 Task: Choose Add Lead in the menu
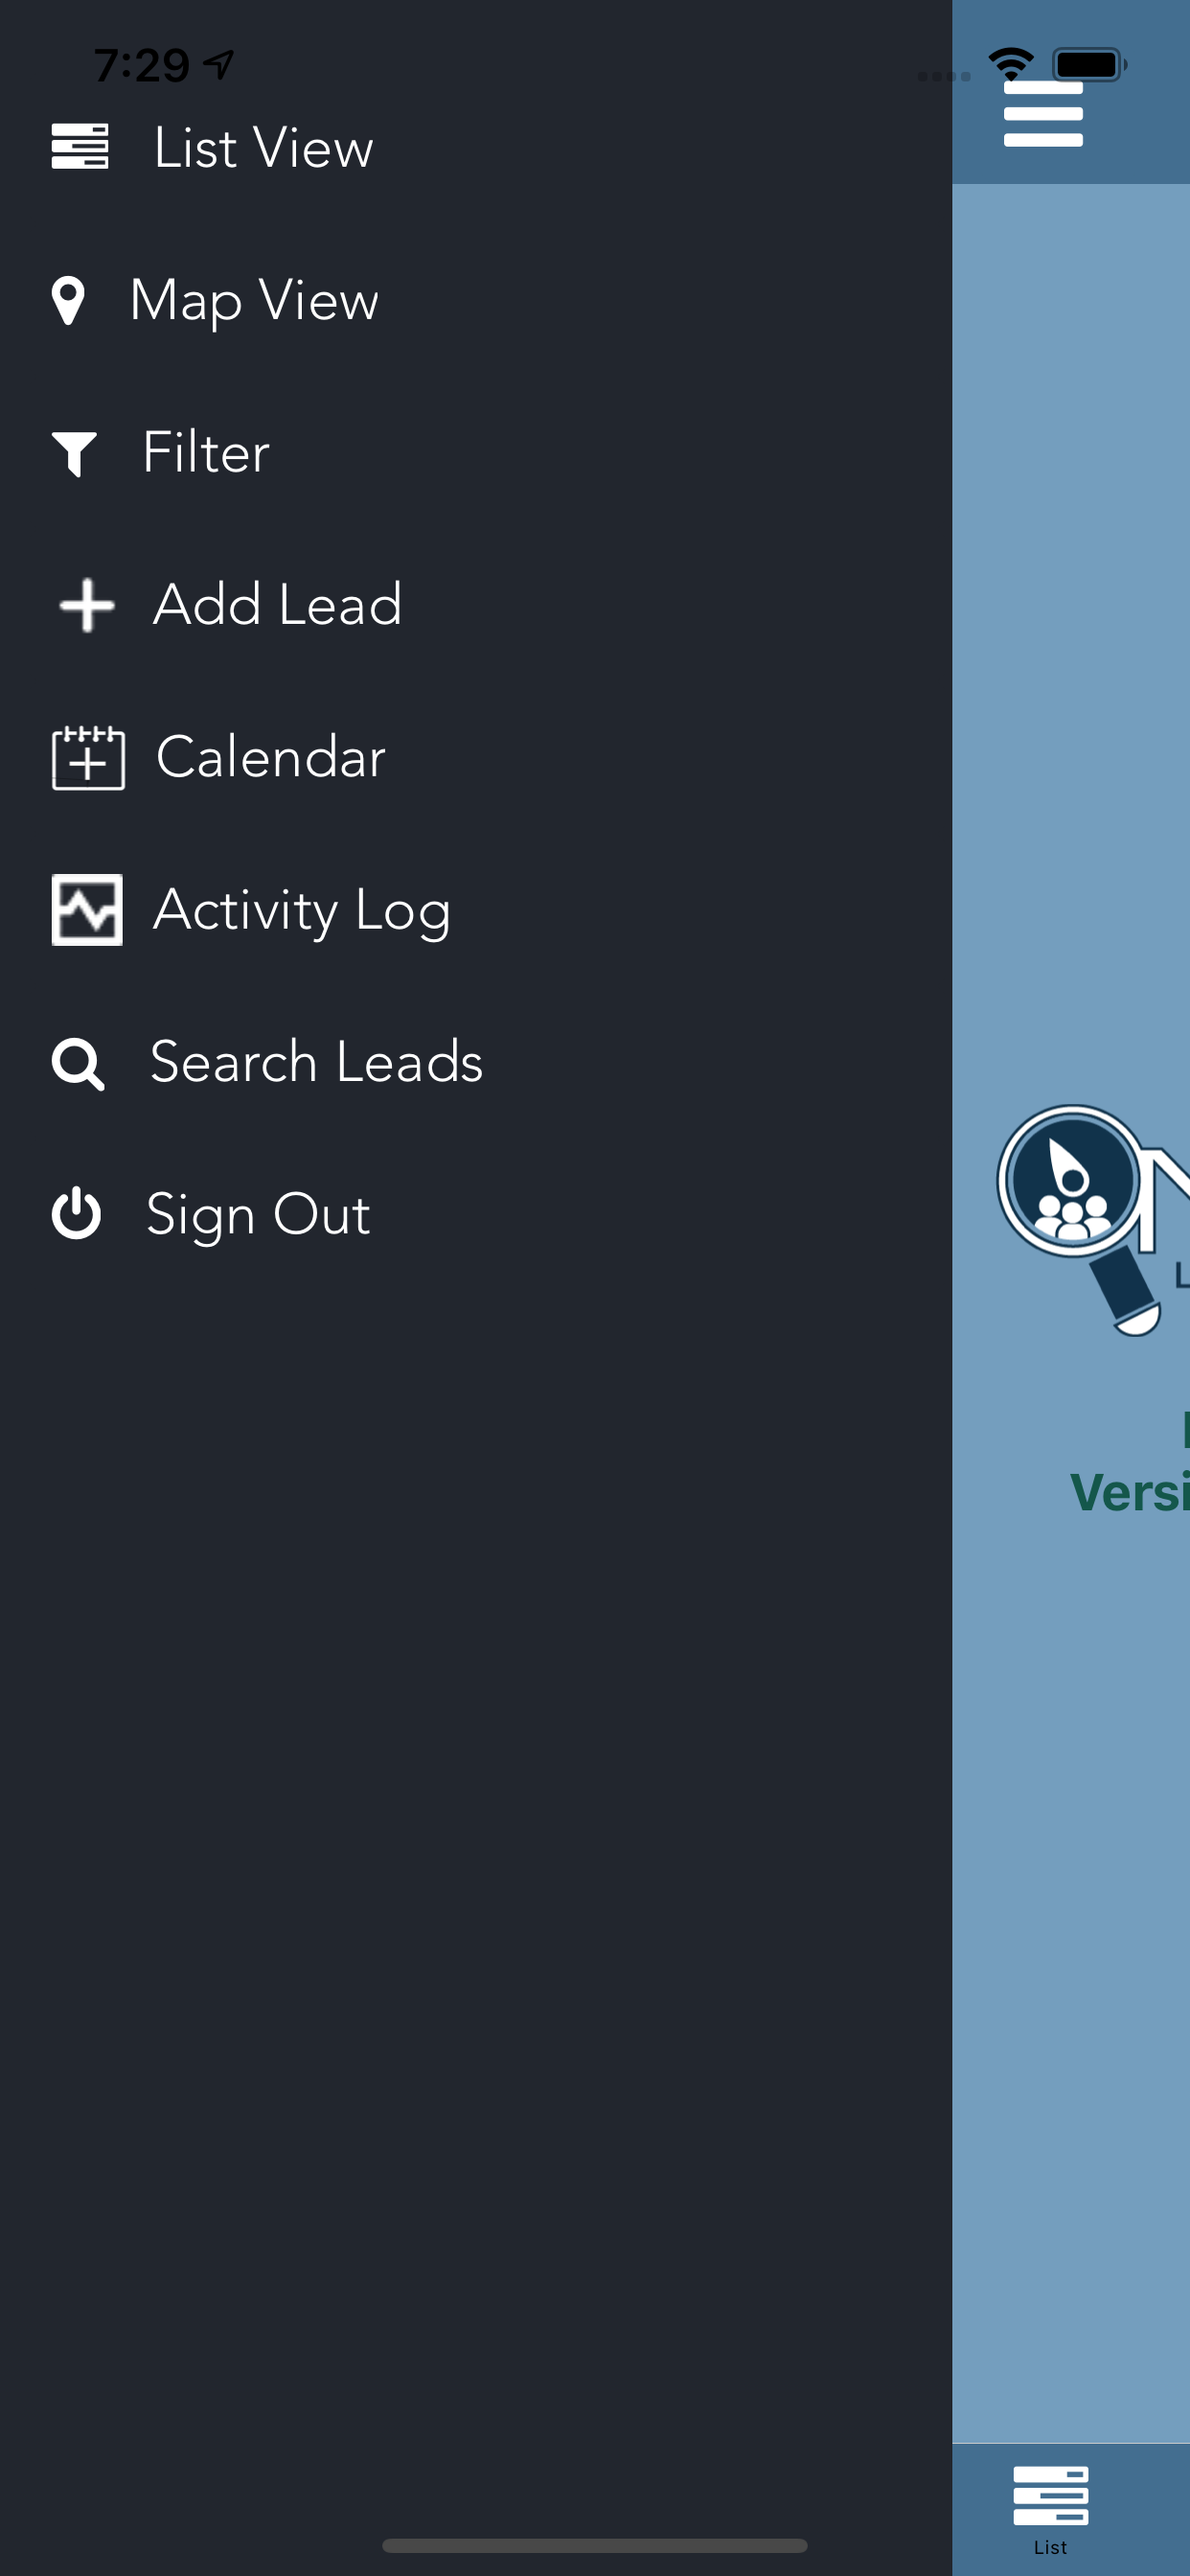coord(278,604)
